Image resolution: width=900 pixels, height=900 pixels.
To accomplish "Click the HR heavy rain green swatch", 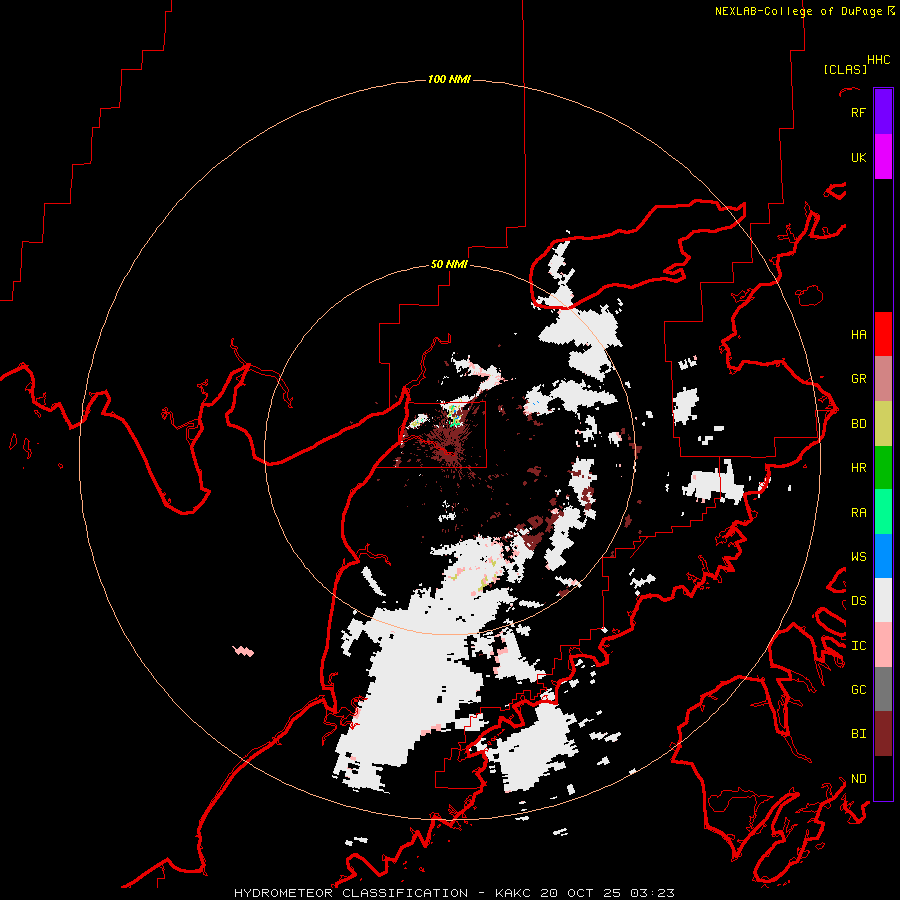I will coord(883,468).
